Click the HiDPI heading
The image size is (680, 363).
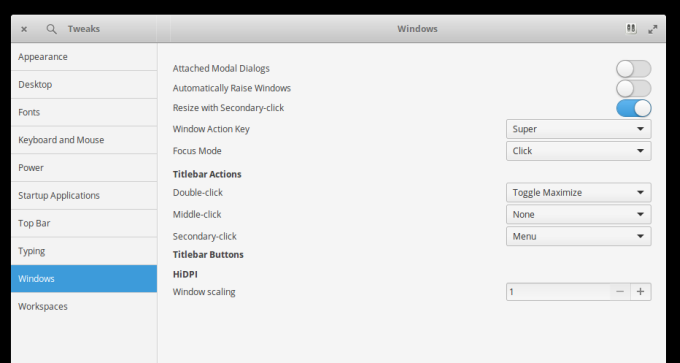pyautogui.click(x=185, y=275)
